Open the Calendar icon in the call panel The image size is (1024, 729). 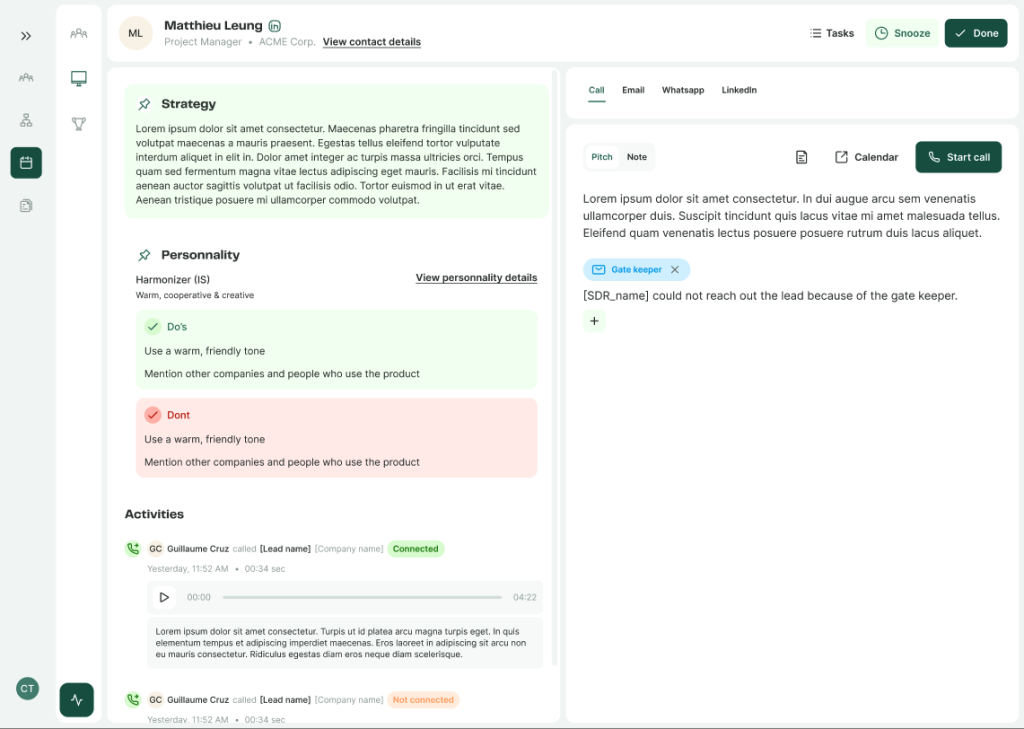866,157
